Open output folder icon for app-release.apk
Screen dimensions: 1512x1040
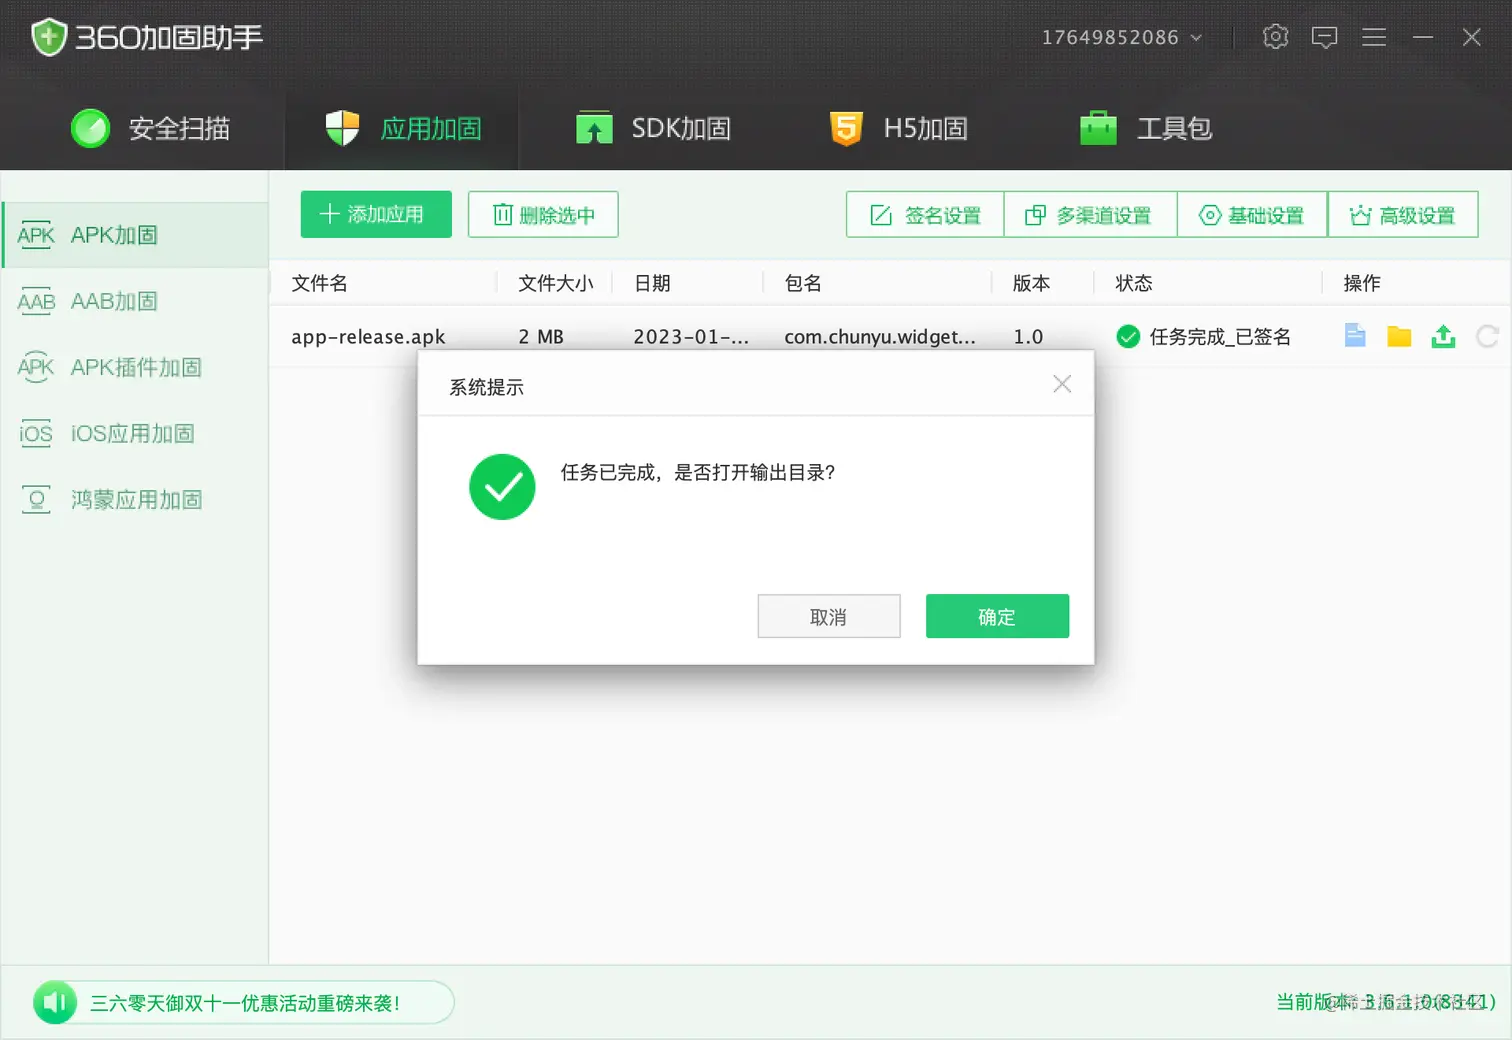[x=1399, y=336]
